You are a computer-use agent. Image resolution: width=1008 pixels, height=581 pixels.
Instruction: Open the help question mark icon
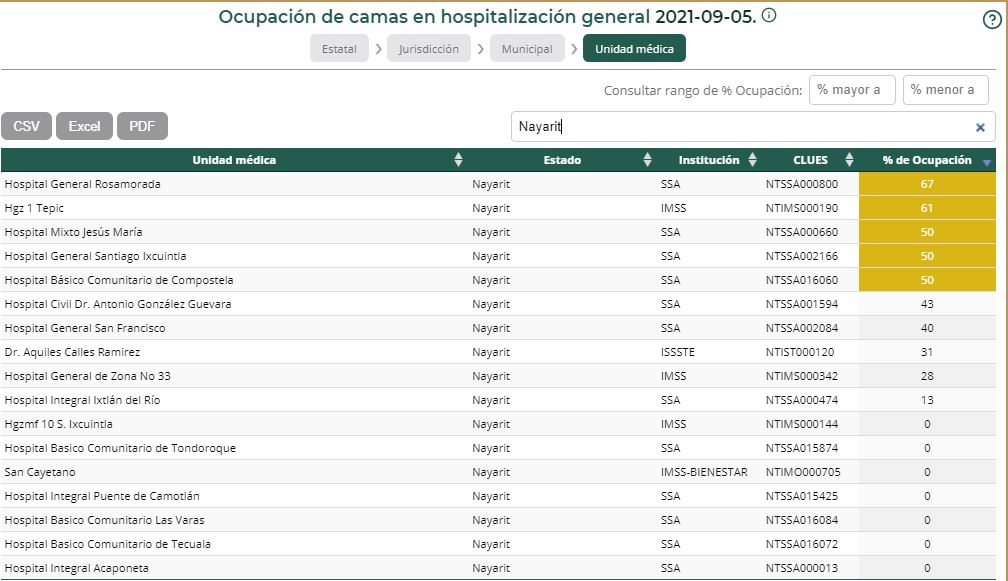(x=994, y=21)
